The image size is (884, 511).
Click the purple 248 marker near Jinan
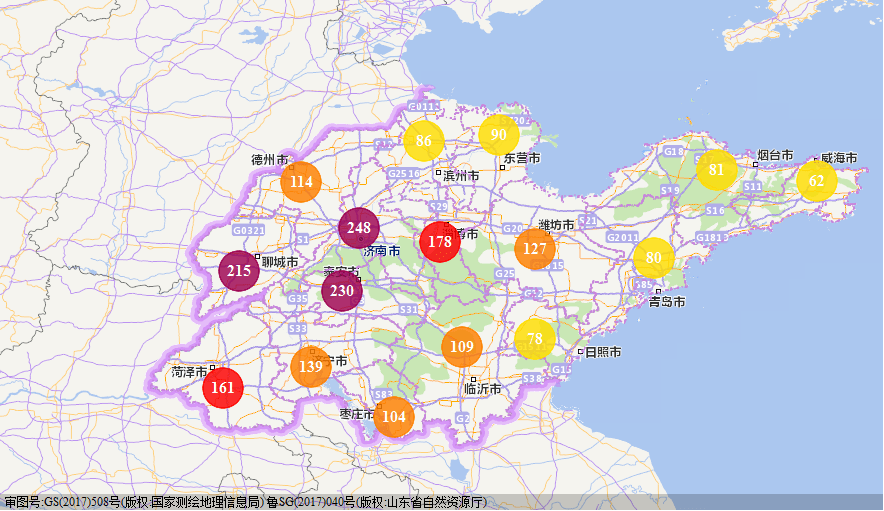tap(358, 228)
